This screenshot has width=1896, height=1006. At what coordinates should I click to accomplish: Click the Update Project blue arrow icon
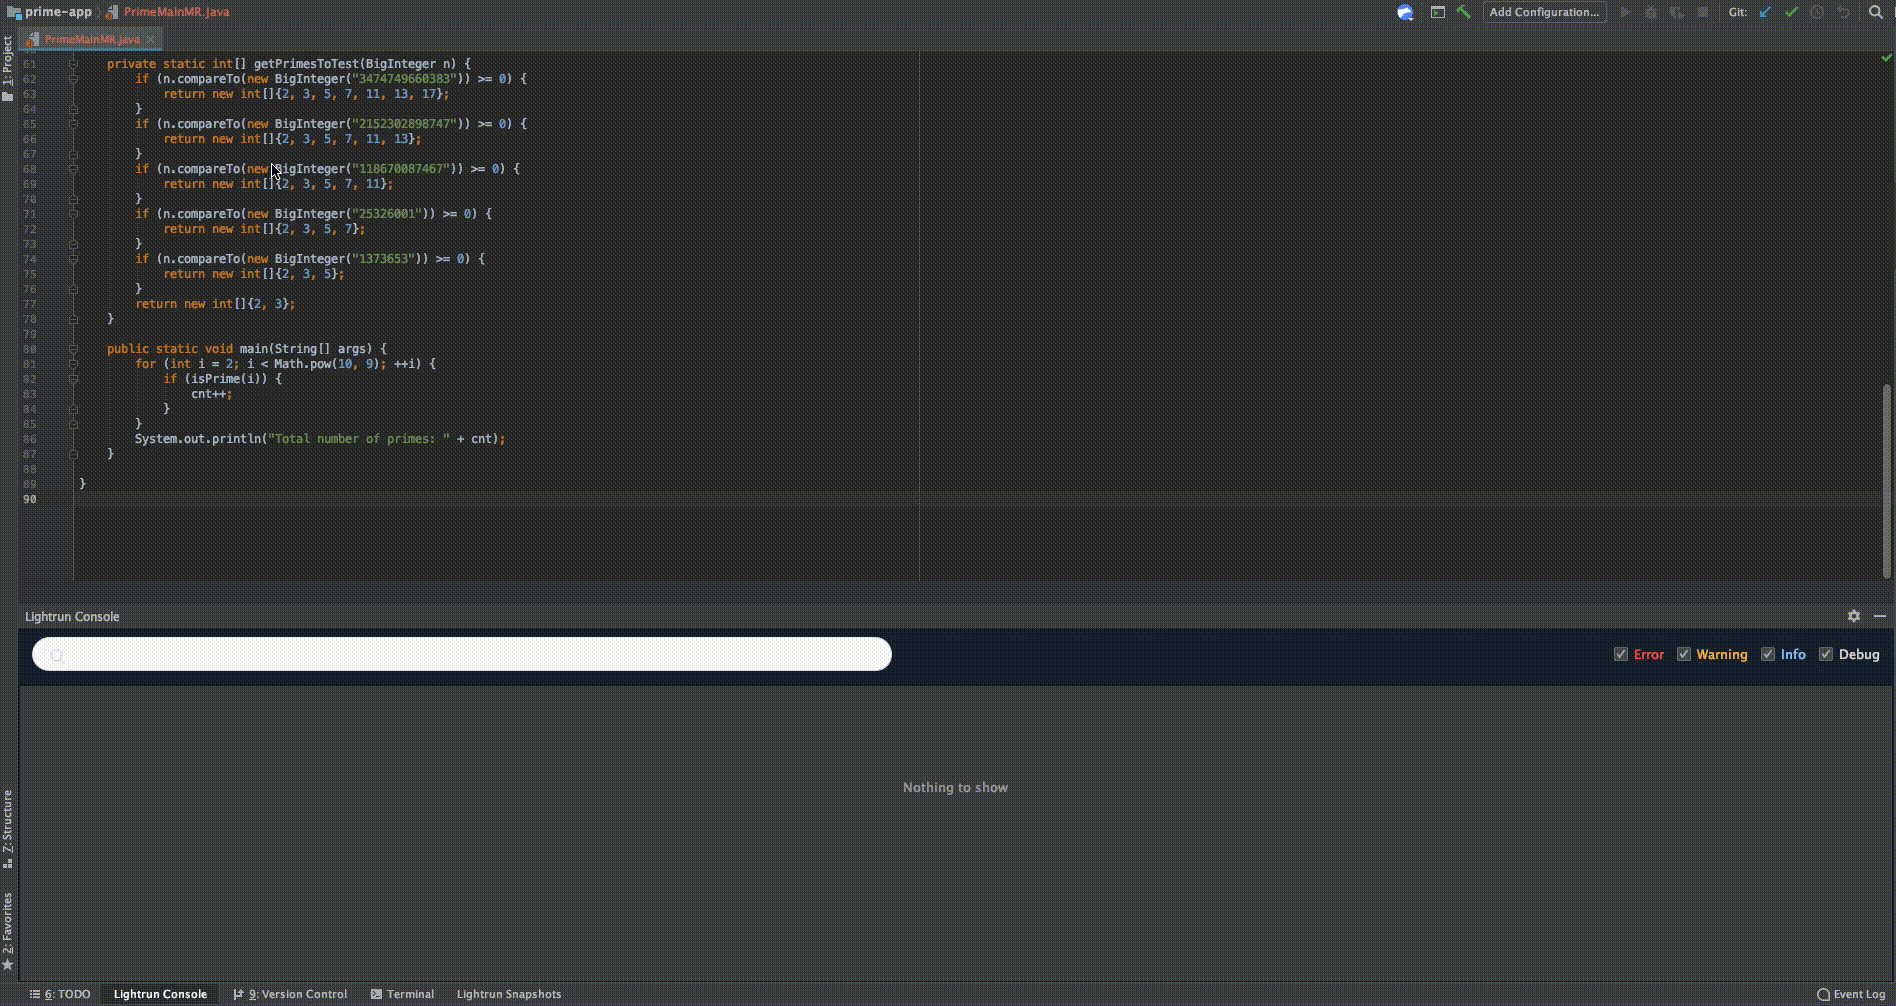click(x=1764, y=12)
